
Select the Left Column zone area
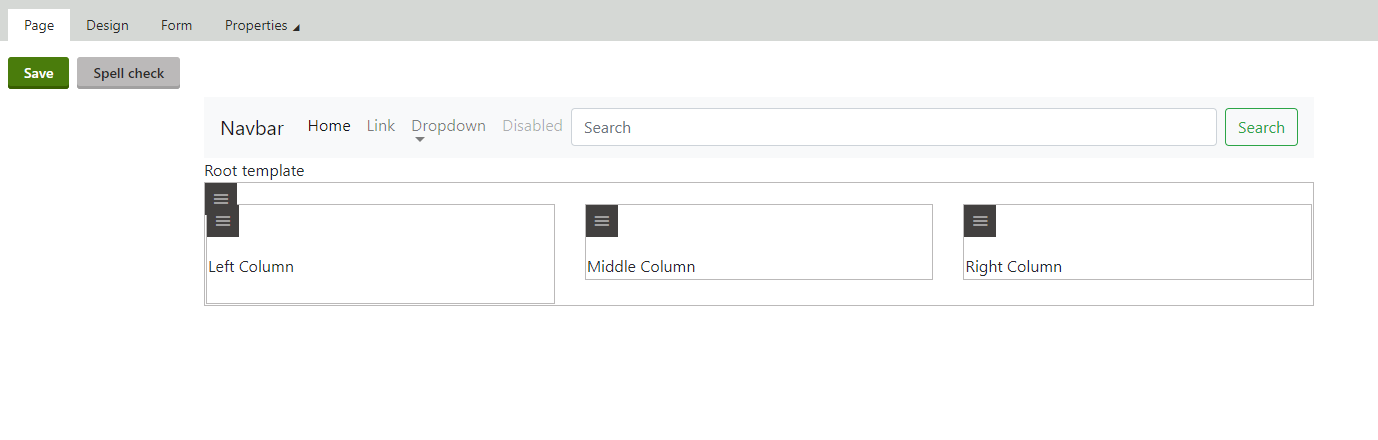pyautogui.click(x=380, y=254)
